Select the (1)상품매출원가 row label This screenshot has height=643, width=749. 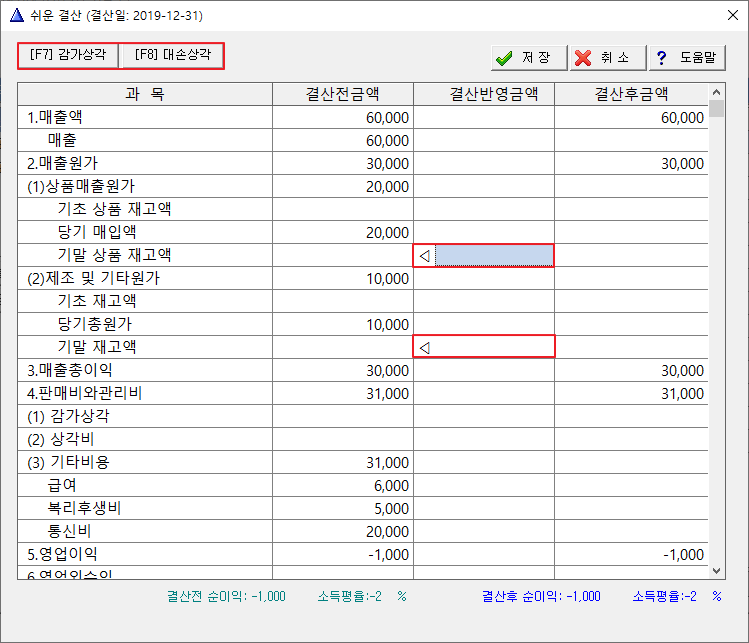point(81,186)
